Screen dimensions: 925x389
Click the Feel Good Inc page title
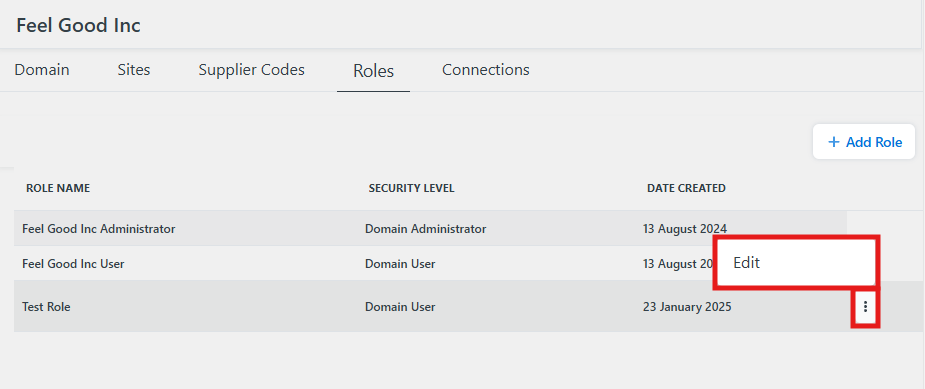click(x=78, y=25)
